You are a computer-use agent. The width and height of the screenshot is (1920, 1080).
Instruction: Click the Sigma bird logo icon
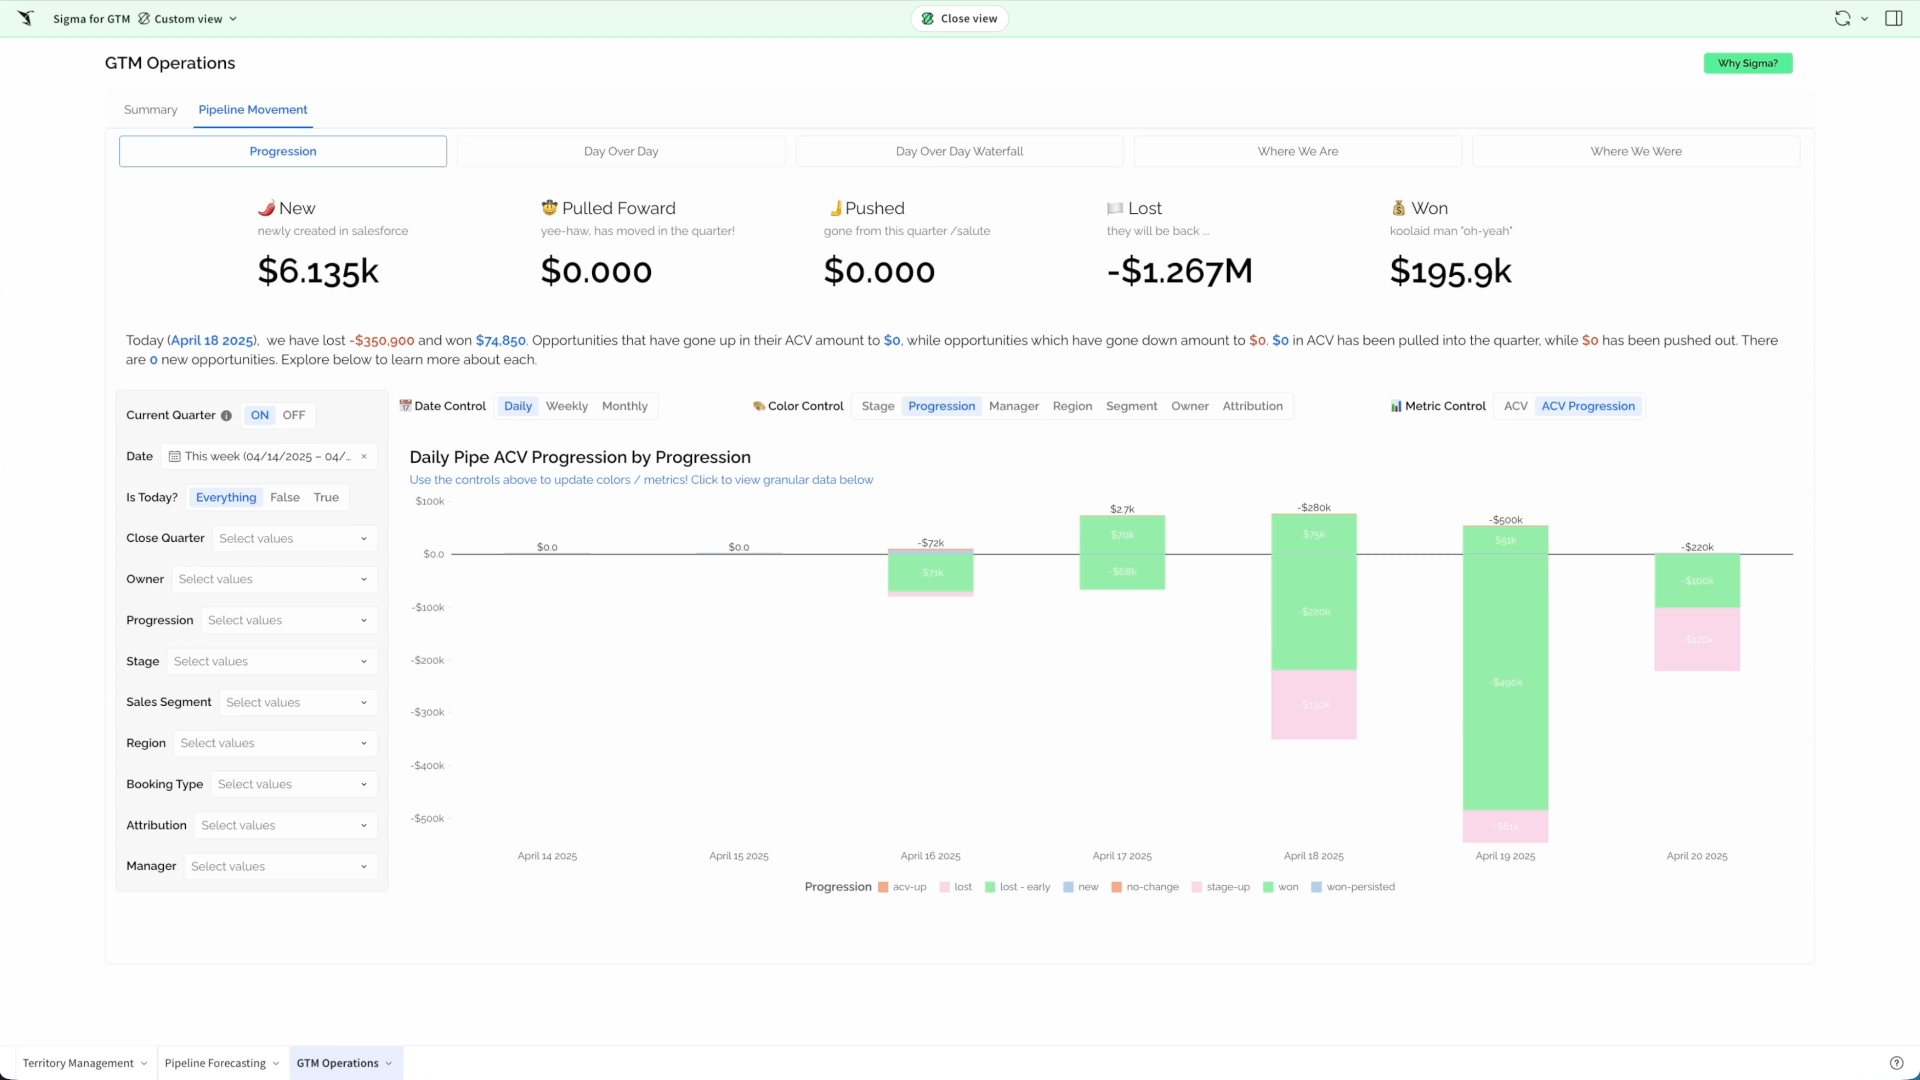click(x=25, y=18)
